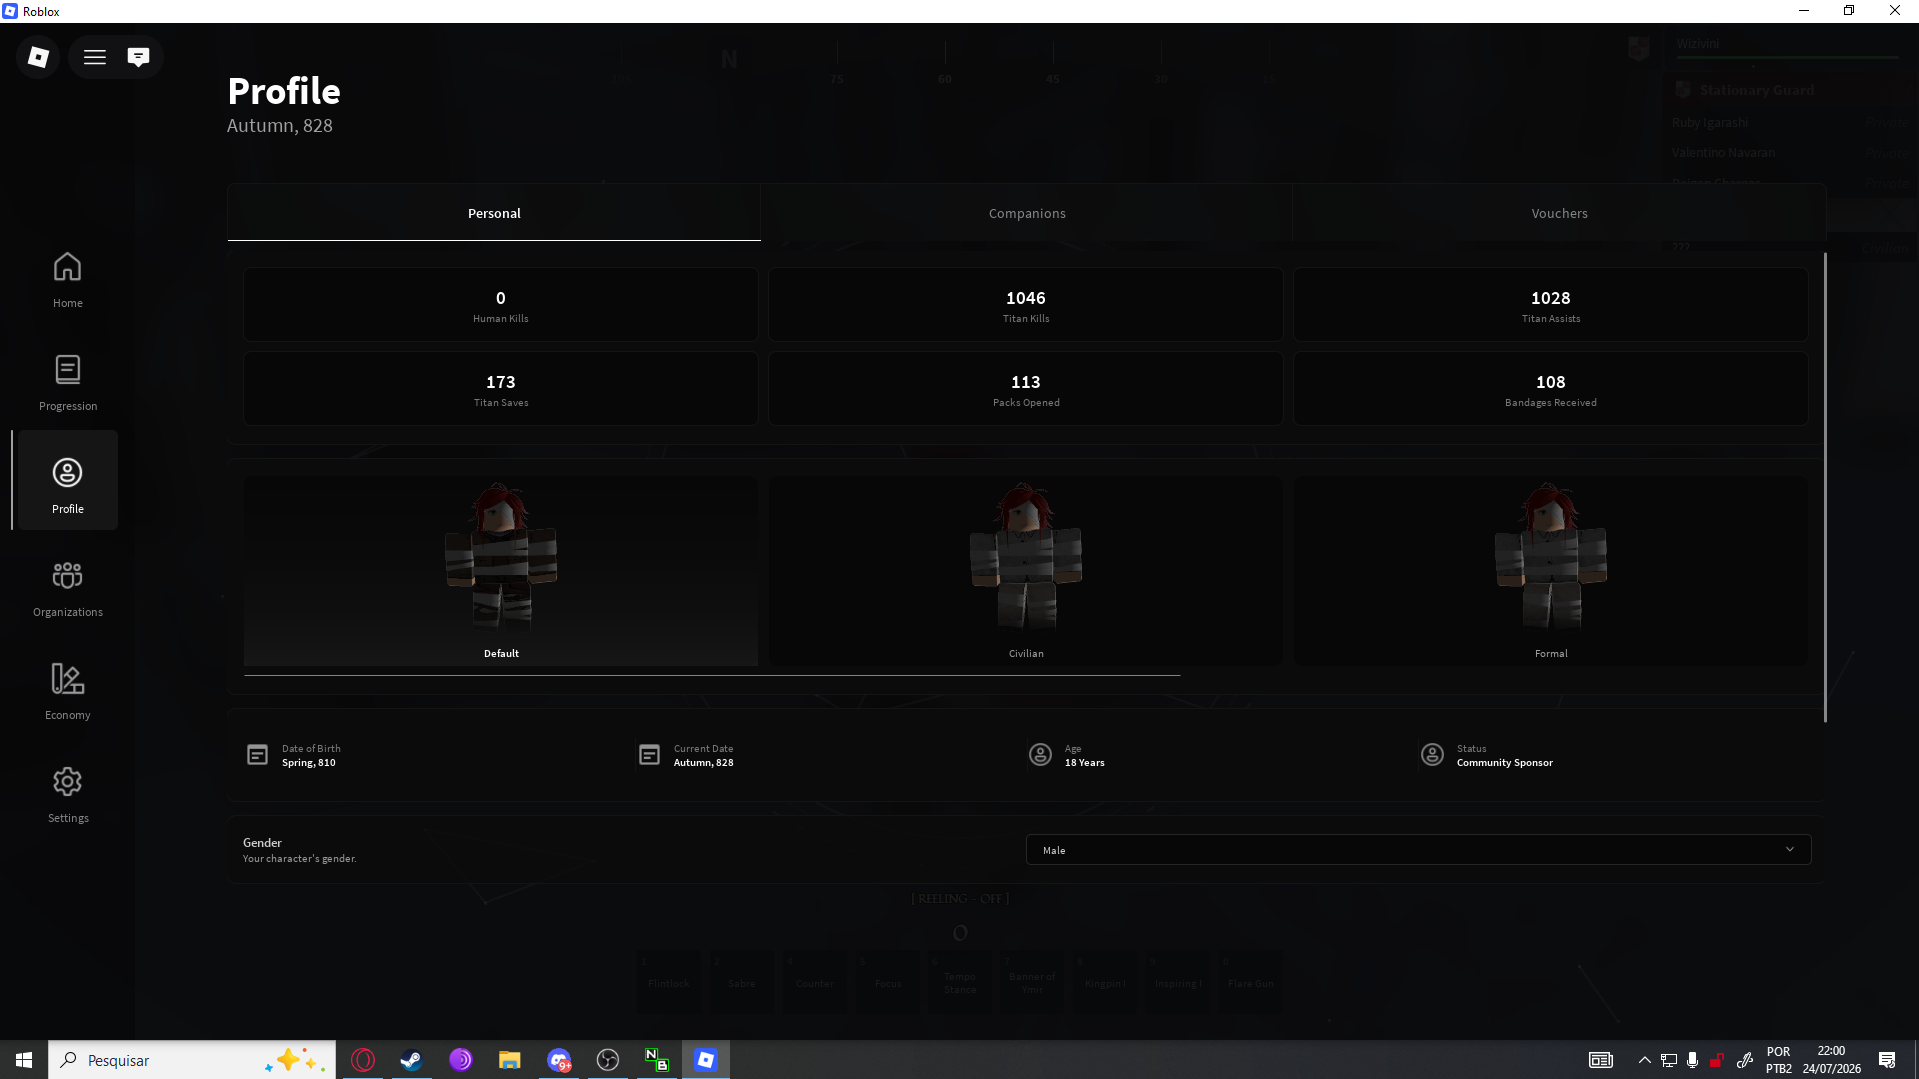The height and width of the screenshot is (1079, 1919).
Task: Open the purple circle app in taskbar
Action: tap(461, 1060)
